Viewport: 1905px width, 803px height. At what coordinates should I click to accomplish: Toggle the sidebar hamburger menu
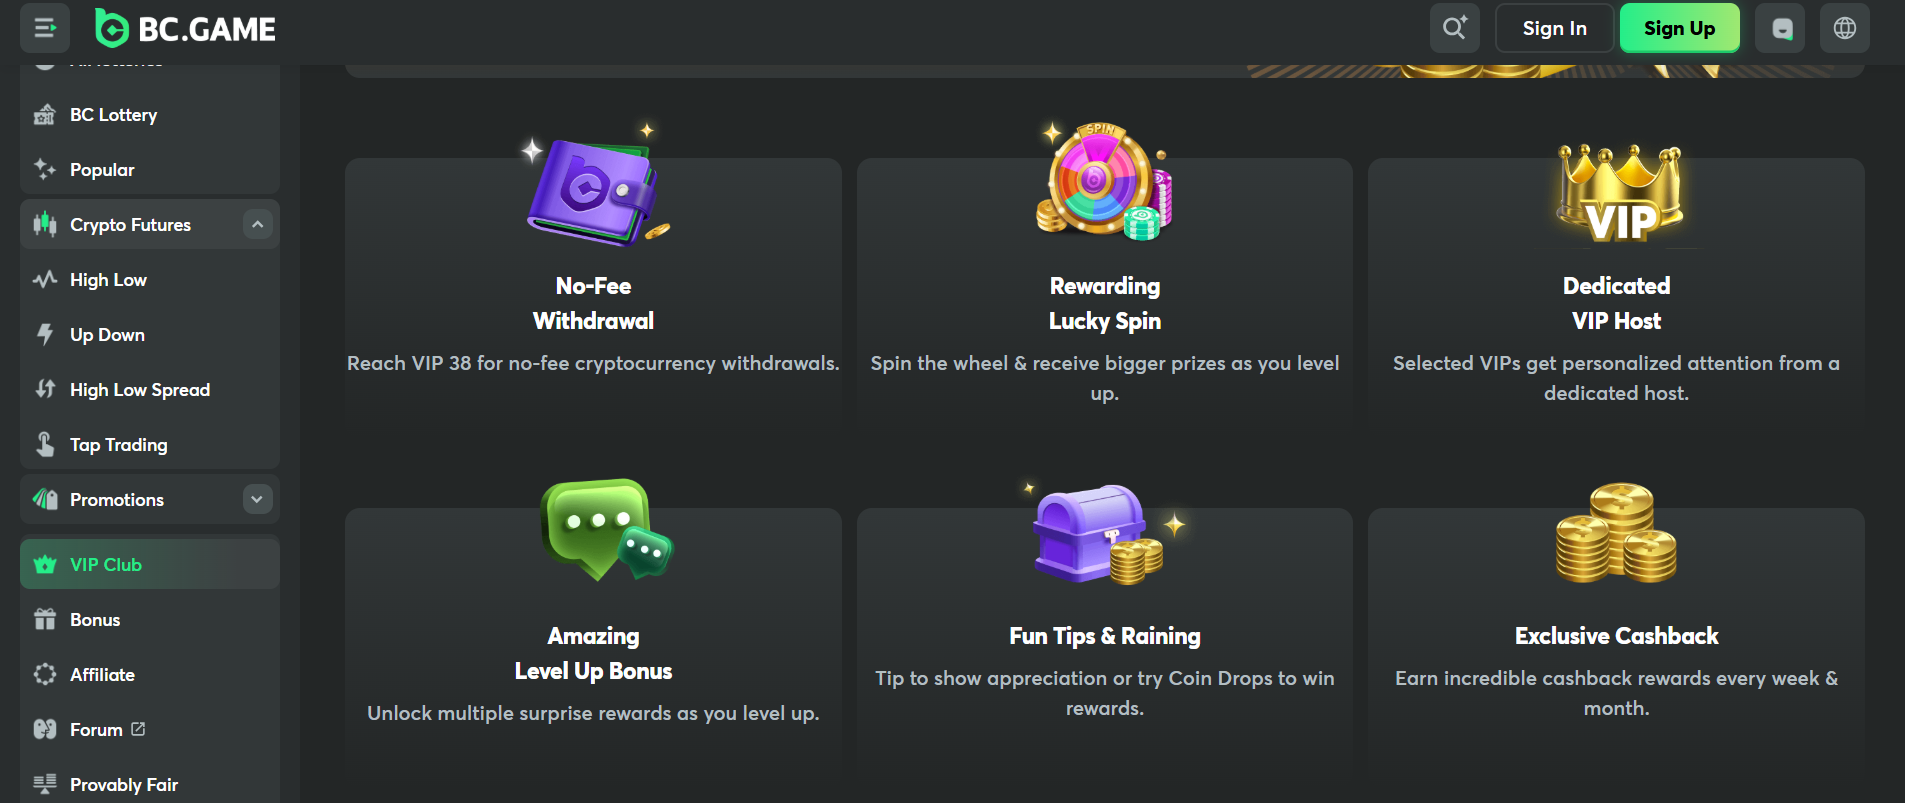click(x=45, y=28)
